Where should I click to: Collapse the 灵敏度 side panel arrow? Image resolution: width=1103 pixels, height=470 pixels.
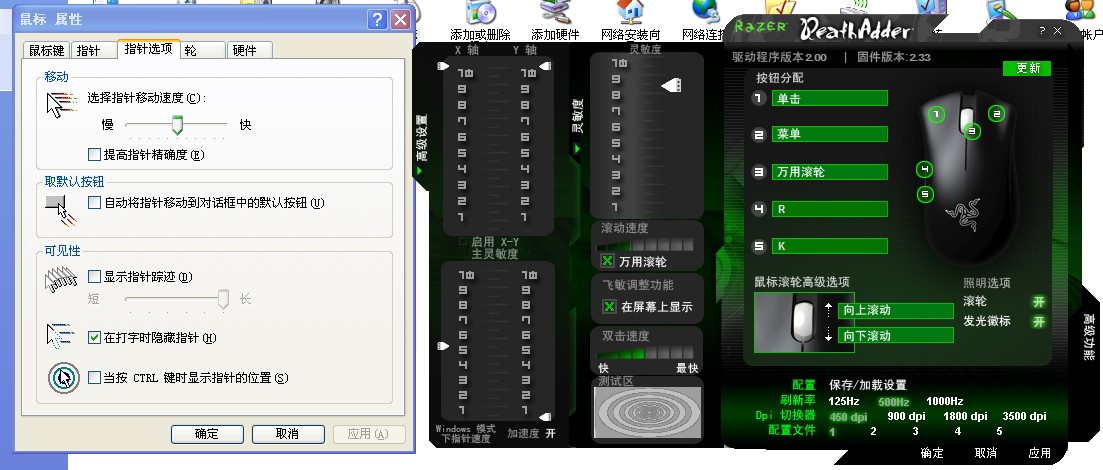tap(578, 148)
